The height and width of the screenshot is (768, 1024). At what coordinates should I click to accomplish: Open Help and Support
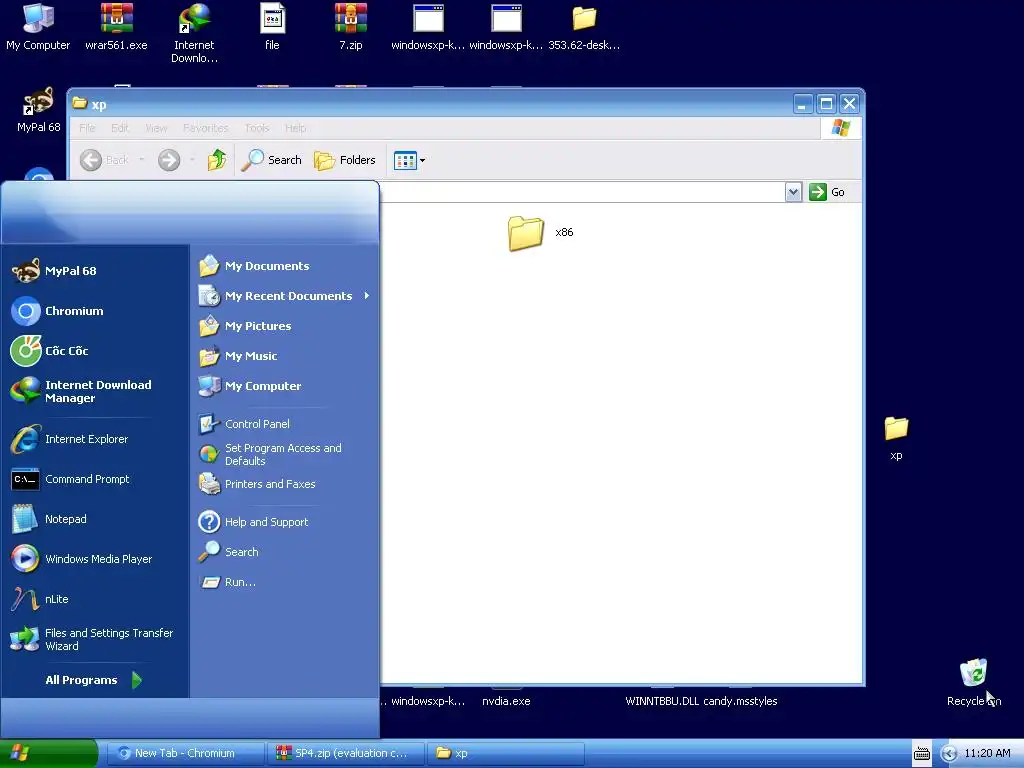click(x=285, y=522)
